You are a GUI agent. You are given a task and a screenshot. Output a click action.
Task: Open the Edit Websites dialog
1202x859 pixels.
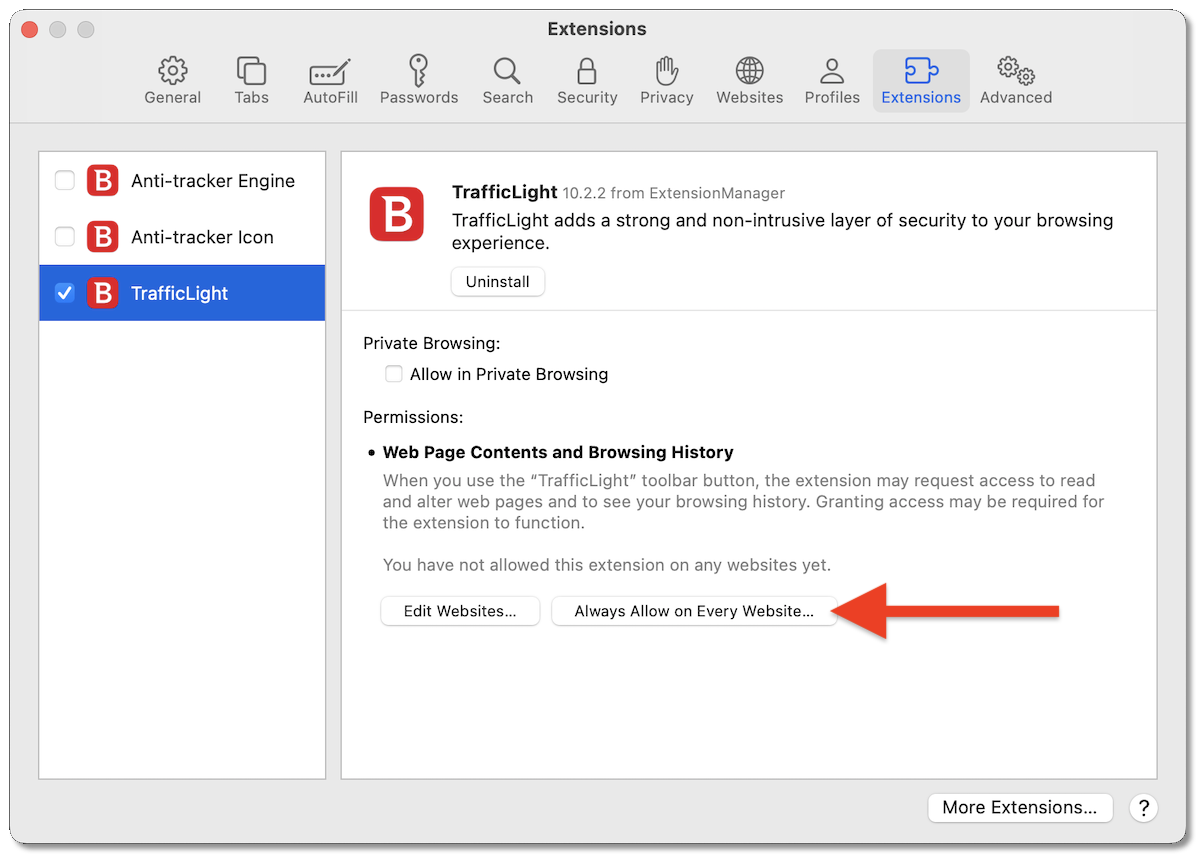(x=460, y=611)
